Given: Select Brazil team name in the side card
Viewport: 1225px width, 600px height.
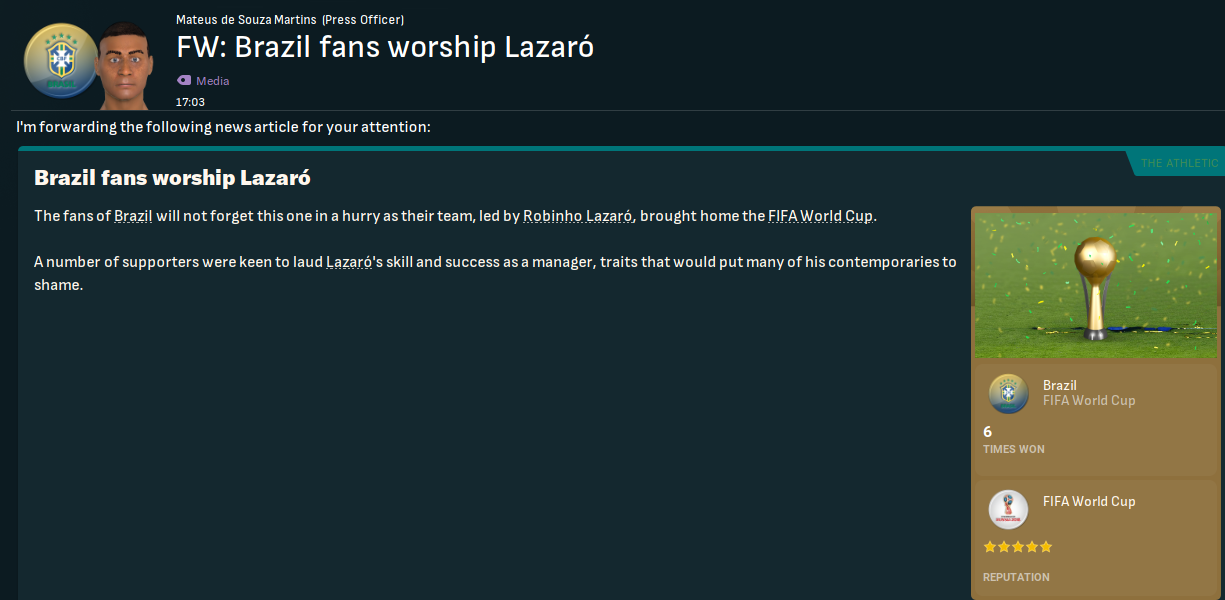Looking at the screenshot, I should point(1060,385).
